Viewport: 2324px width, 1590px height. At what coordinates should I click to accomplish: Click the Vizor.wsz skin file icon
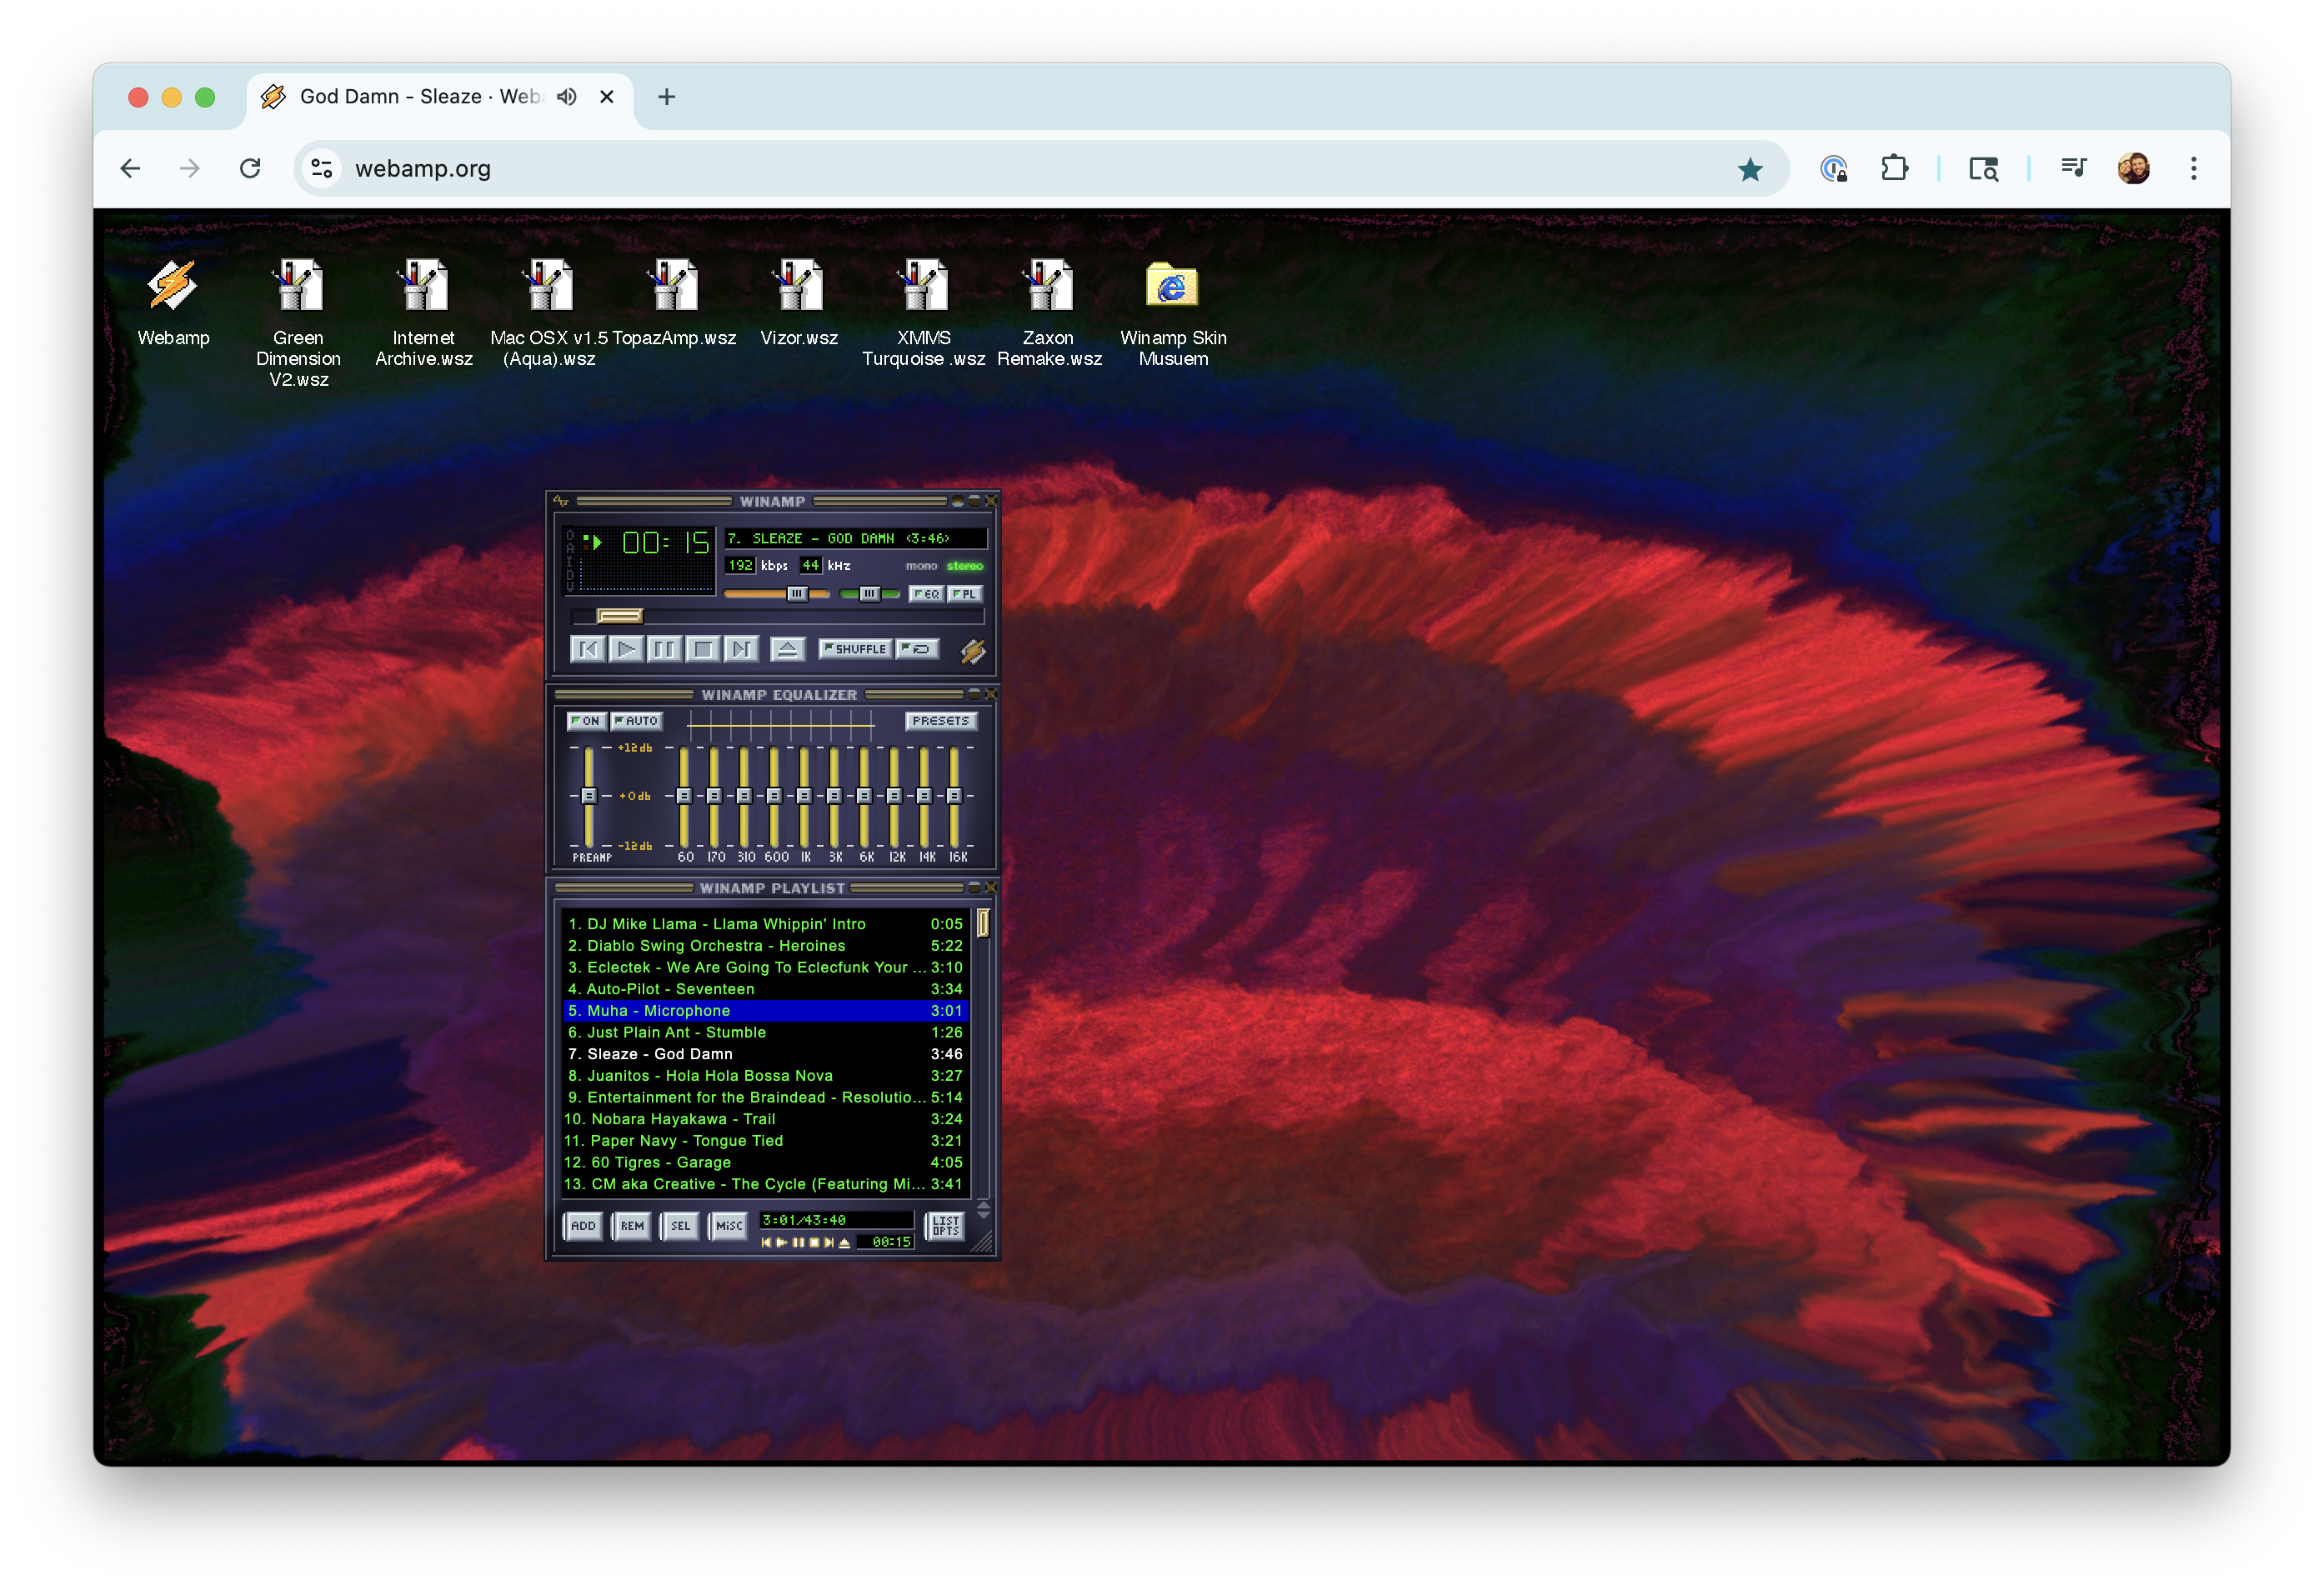[x=798, y=288]
